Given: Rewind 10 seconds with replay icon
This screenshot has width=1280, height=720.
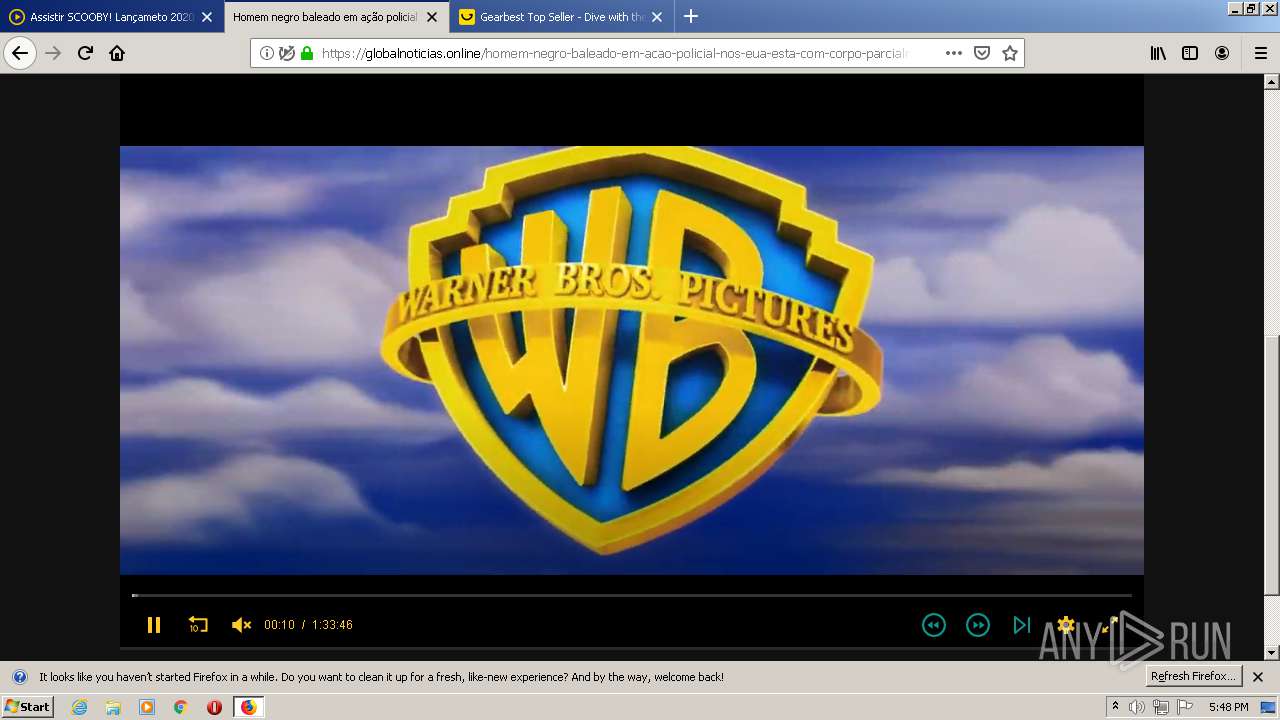Looking at the screenshot, I should click(198, 625).
